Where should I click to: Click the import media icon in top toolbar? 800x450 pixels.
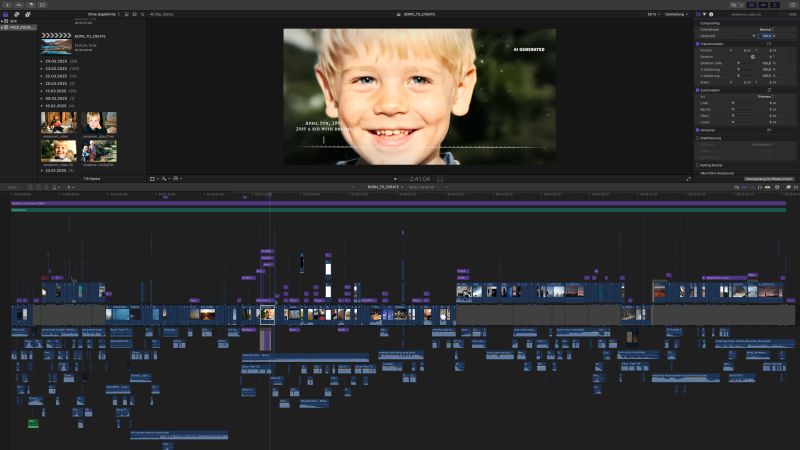point(7,5)
